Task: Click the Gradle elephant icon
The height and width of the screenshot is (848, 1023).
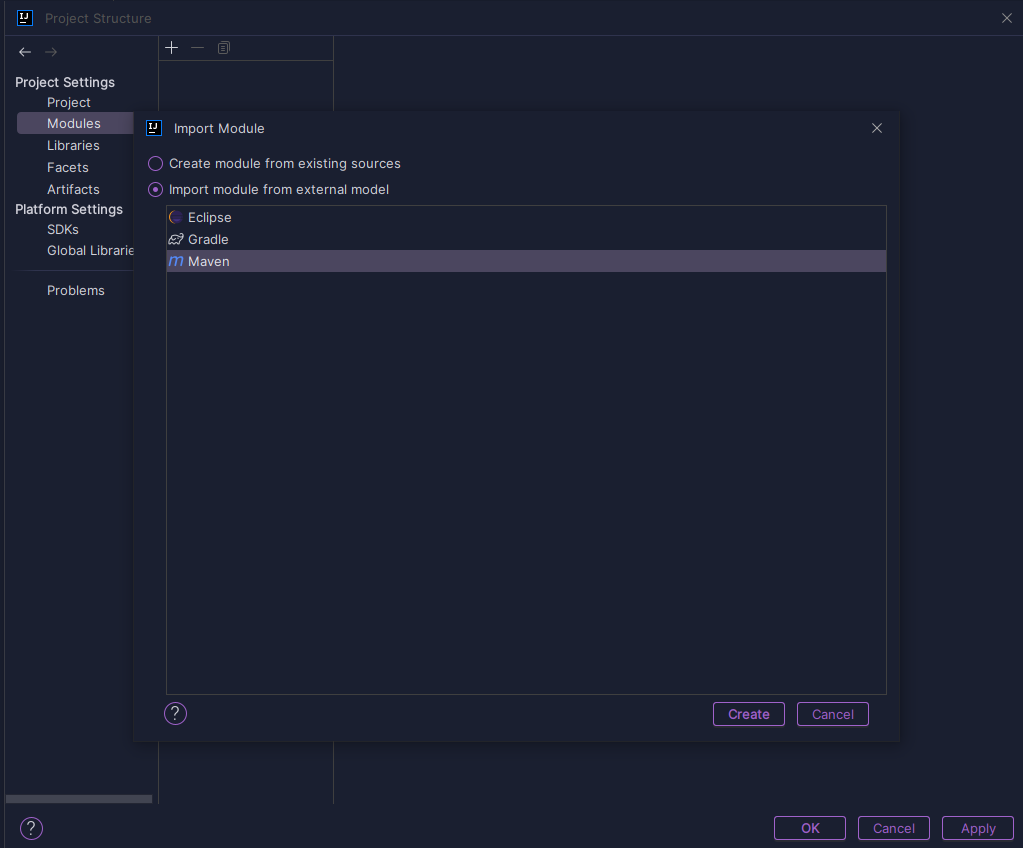Action: (x=176, y=239)
